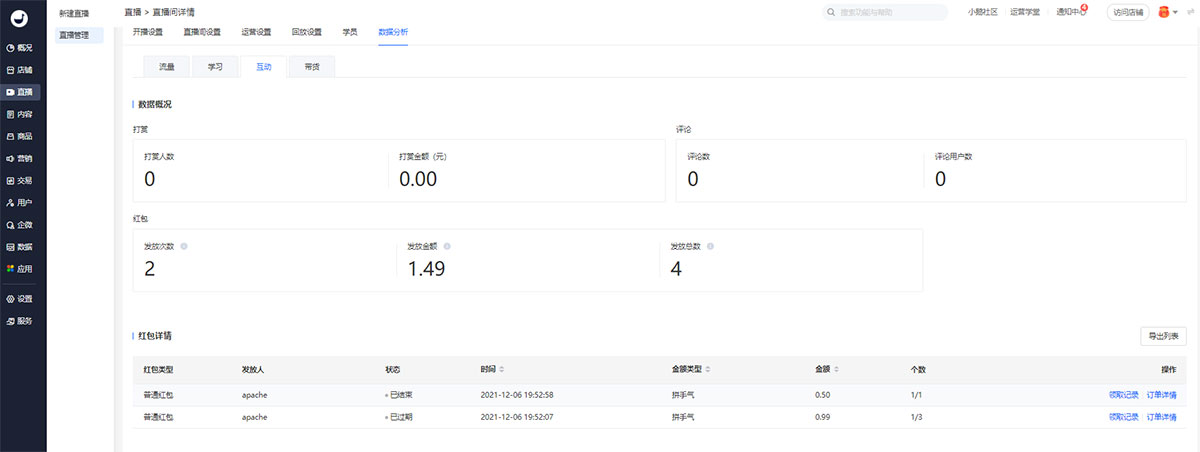This screenshot has width=1200, height=452.
Task: Open 概况 overview in the sidebar
Action: 20,48
